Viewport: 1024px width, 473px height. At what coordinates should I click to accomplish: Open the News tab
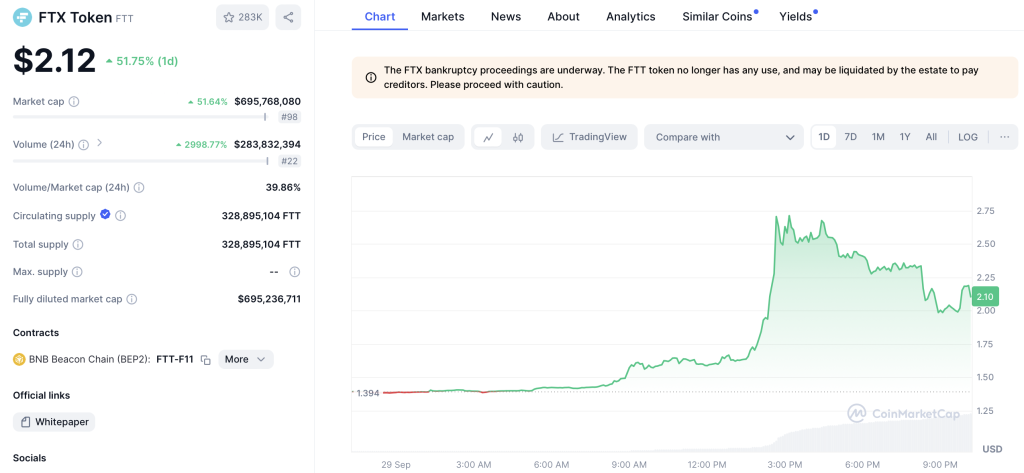[x=506, y=17]
